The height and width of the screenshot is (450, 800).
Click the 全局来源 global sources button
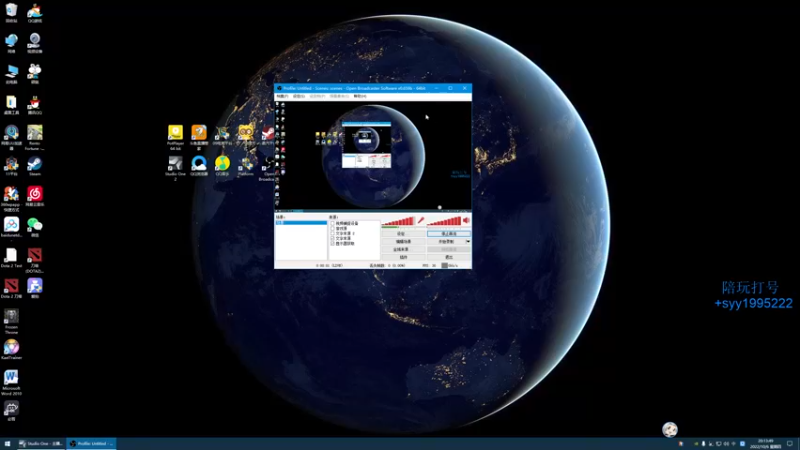coord(403,249)
